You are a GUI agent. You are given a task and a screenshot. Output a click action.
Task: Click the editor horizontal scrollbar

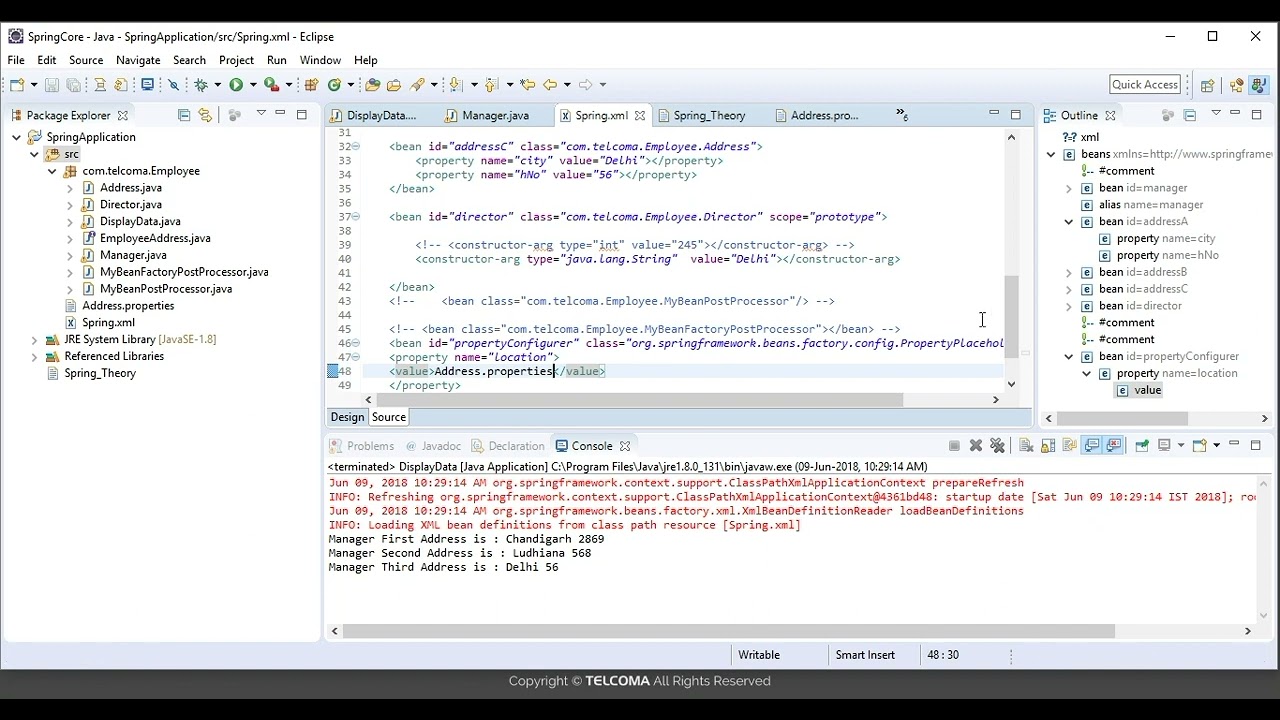point(641,400)
